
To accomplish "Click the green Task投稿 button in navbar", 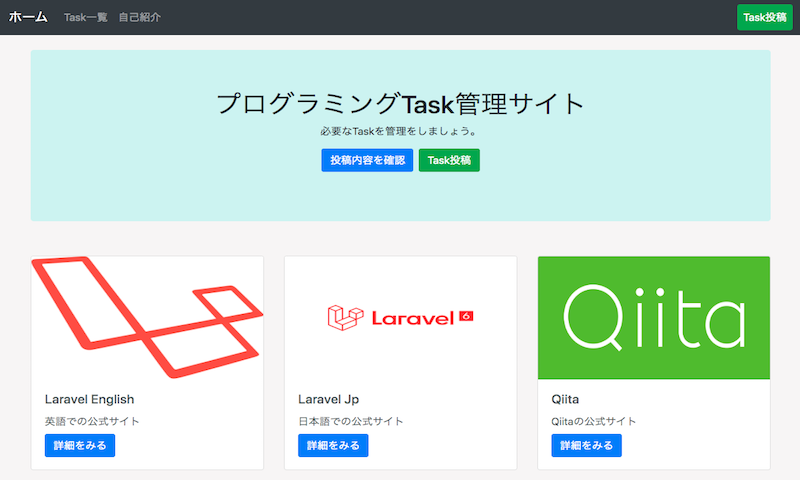I will tap(764, 17).
